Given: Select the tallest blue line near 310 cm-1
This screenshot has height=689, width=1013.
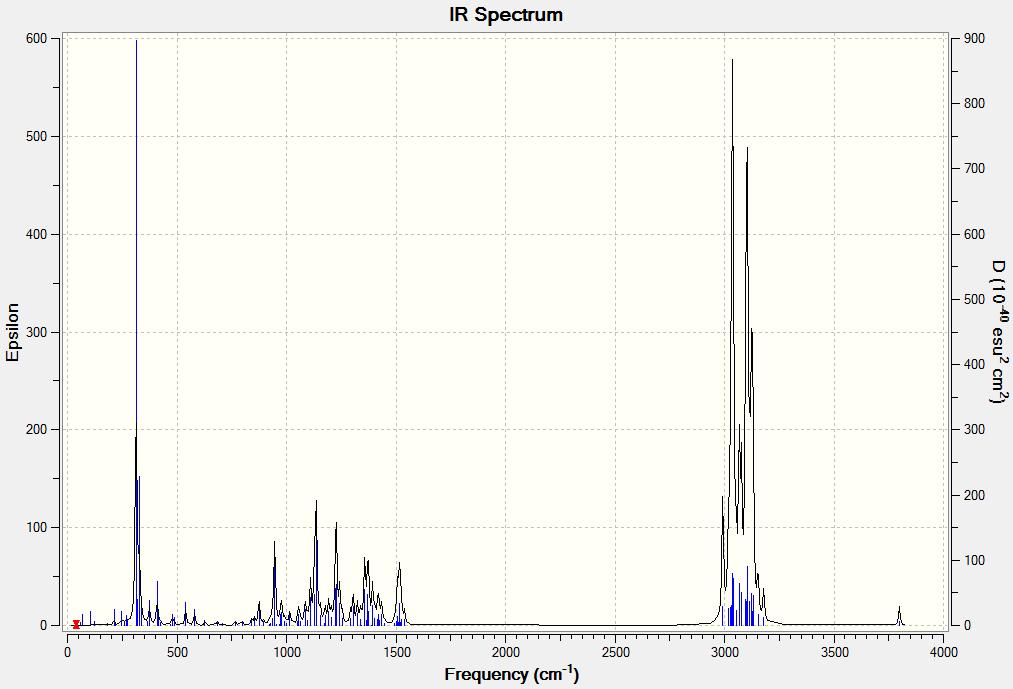Looking at the screenshot, I should [136, 233].
